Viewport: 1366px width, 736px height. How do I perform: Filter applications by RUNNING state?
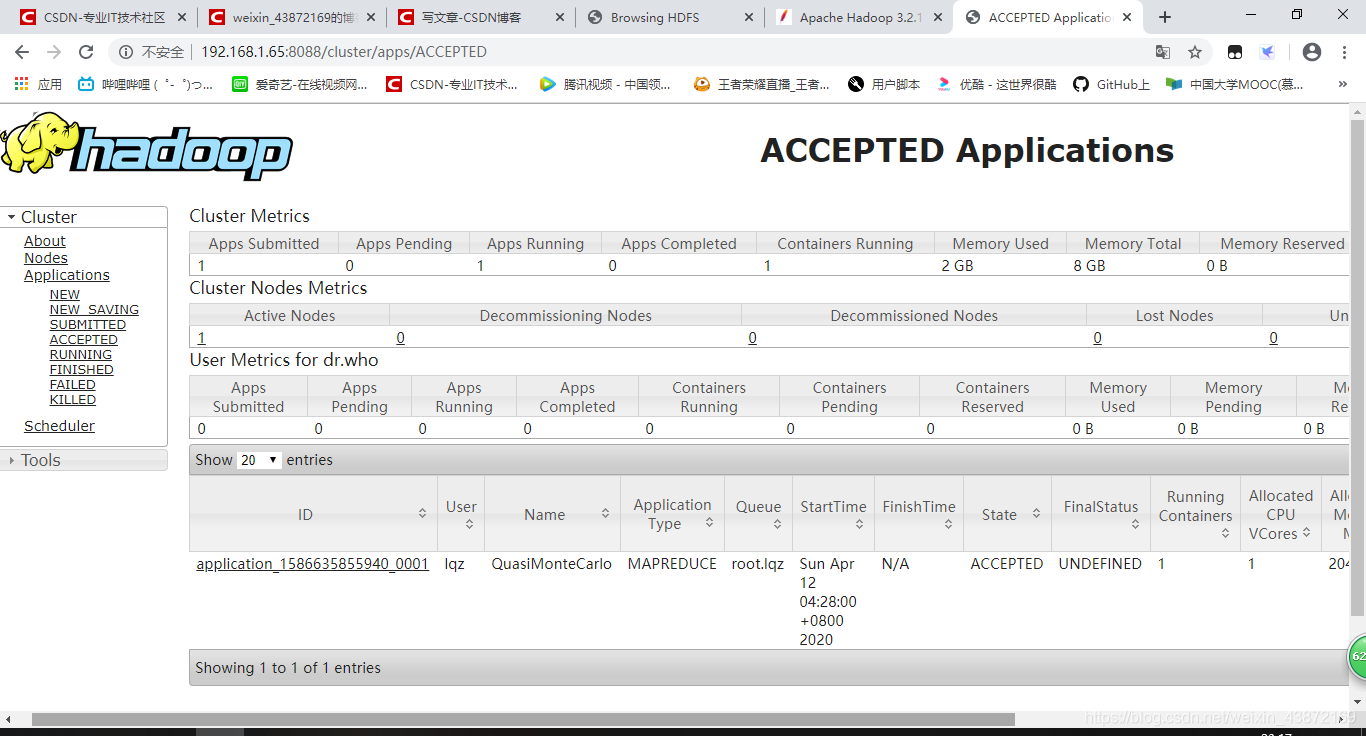pos(81,355)
